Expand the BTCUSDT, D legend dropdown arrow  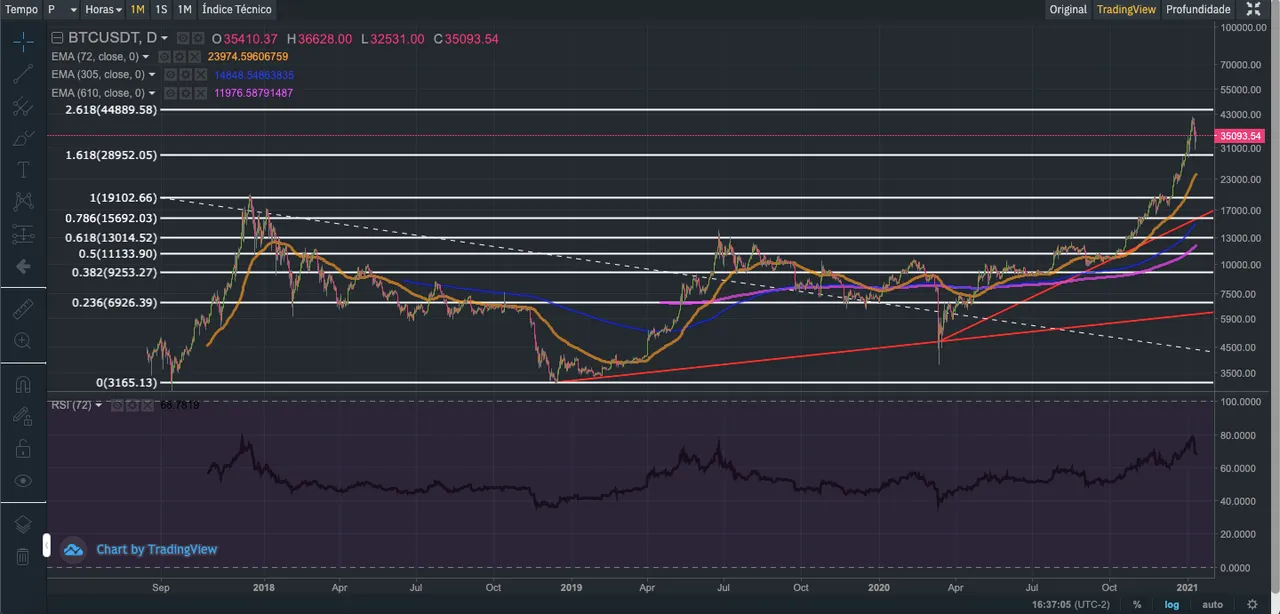pyautogui.click(x=165, y=39)
